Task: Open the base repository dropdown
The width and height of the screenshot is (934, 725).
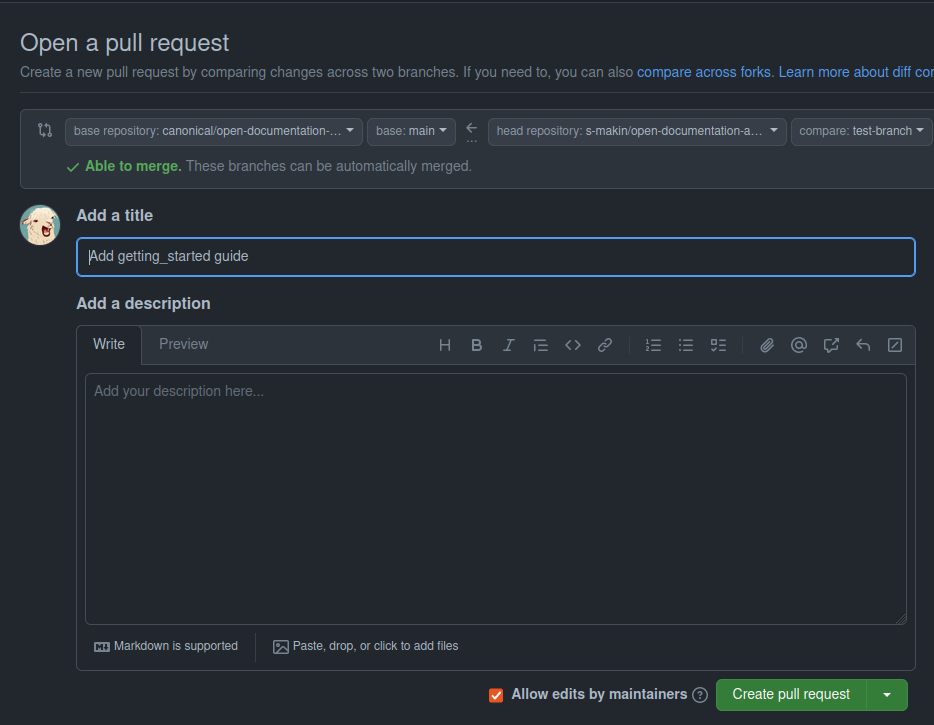Action: pos(213,131)
